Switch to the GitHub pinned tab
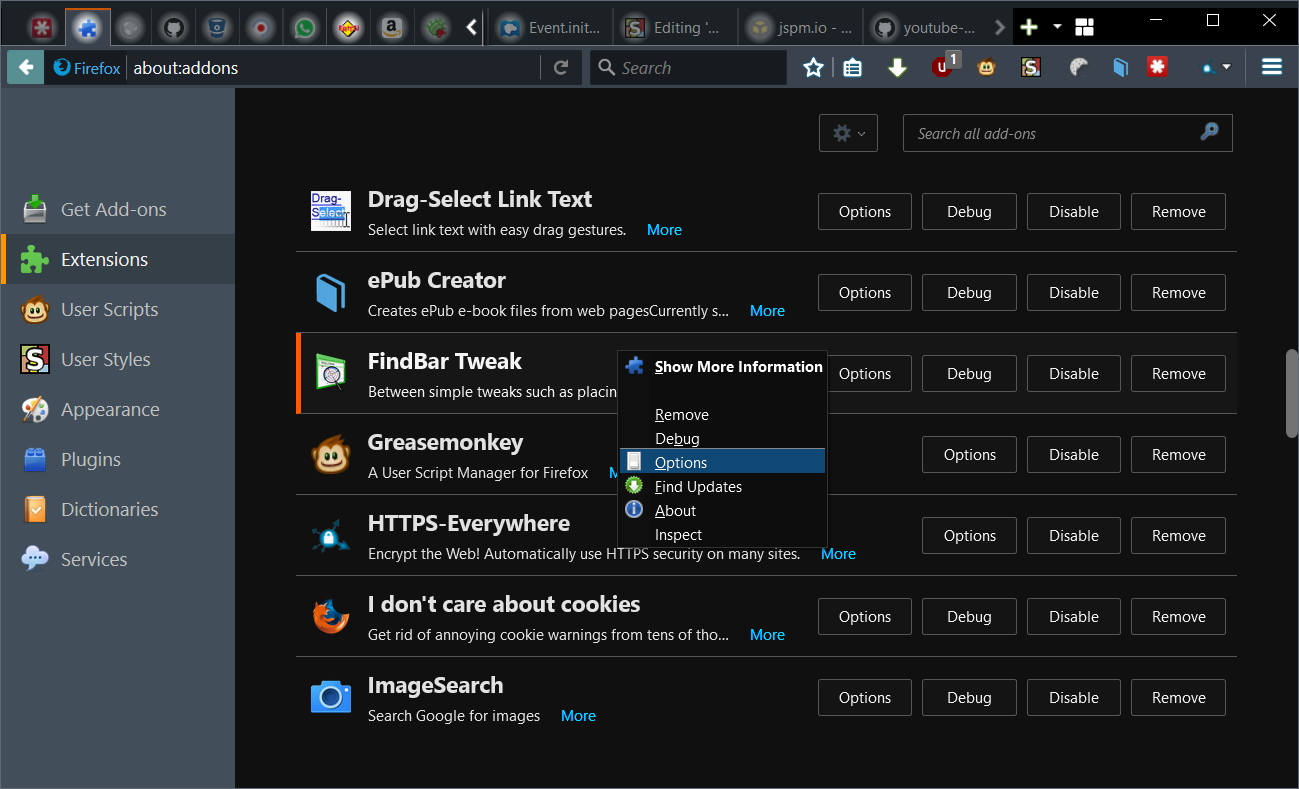The height and width of the screenshot is (789, 1299). (x=173, y=28)
